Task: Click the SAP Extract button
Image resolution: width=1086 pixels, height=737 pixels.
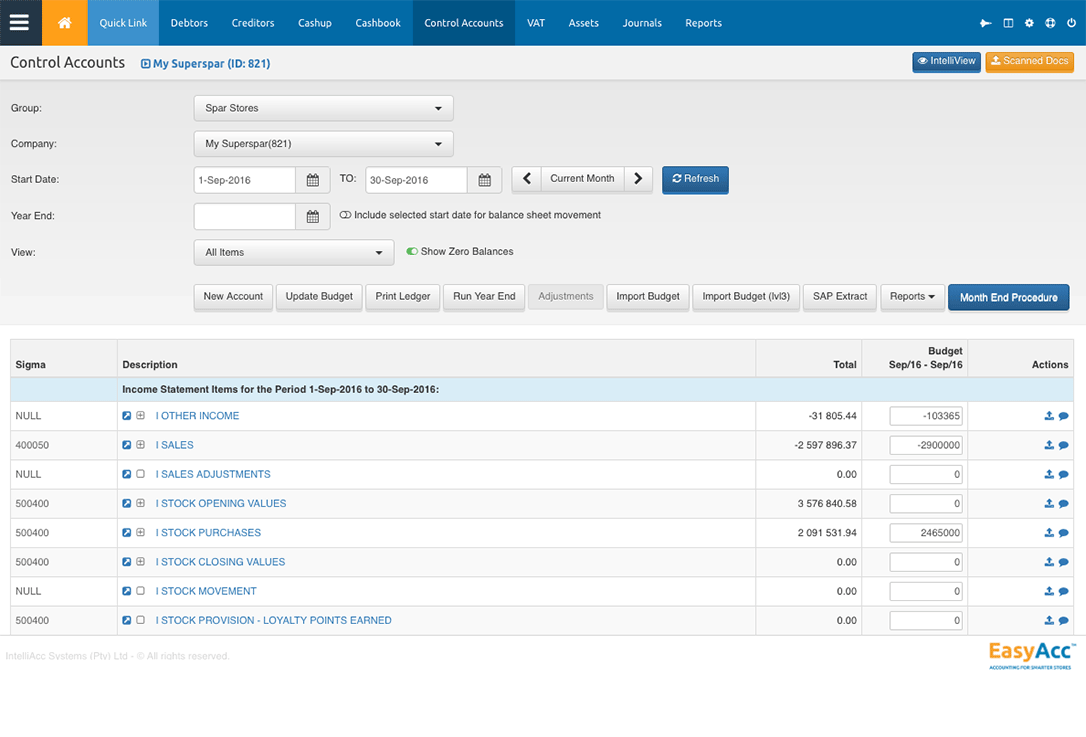Action: pos(840,296)
